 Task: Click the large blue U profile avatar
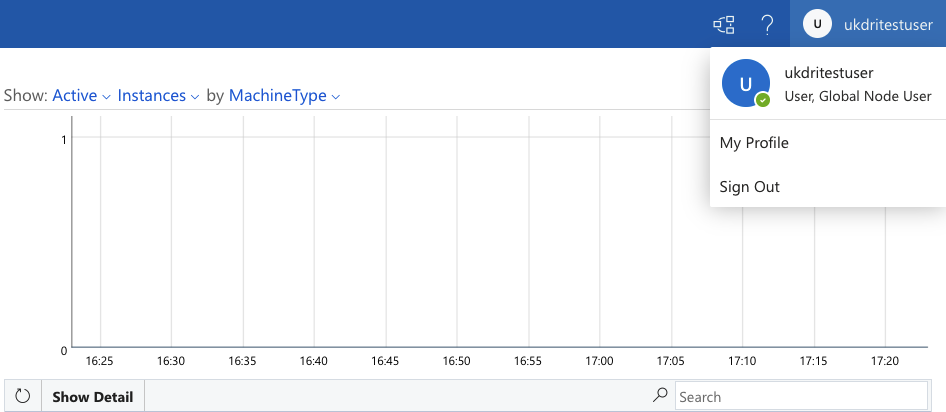click(746, 83)
